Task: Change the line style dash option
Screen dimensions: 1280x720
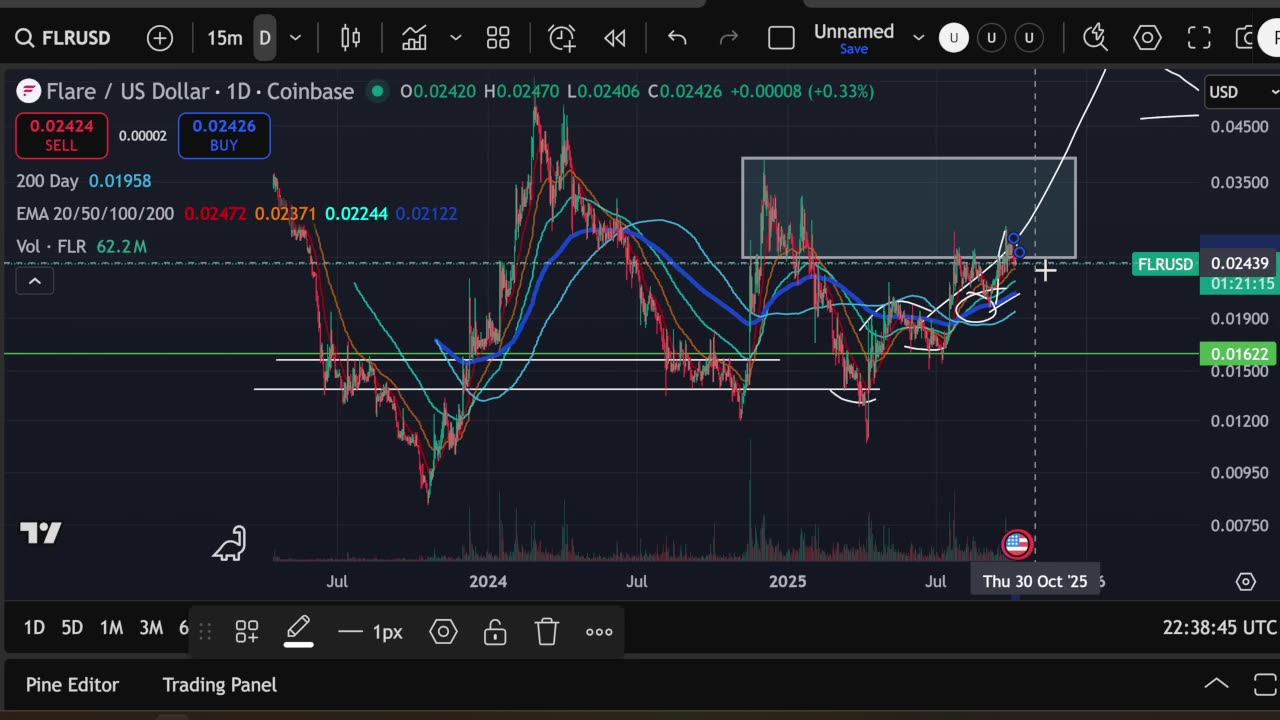Action: pos(369,632)
